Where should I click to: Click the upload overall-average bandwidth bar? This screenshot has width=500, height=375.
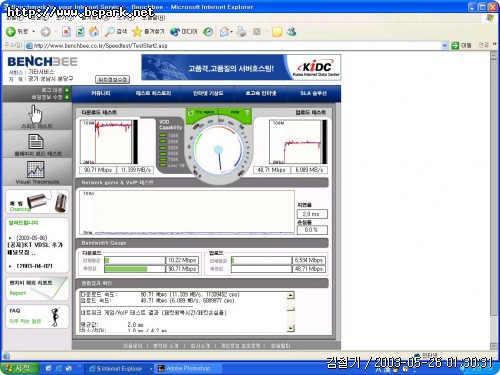[x=261, y=260]
